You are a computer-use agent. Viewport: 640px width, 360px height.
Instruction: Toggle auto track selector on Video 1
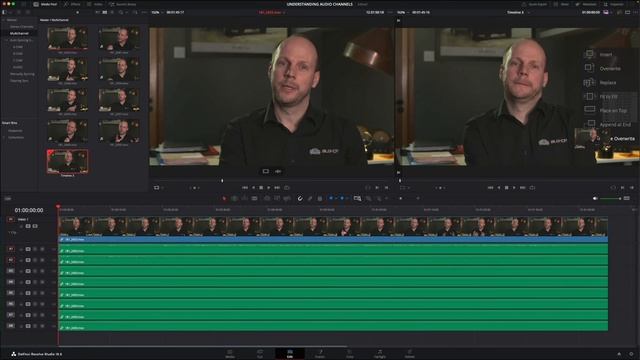28,226
